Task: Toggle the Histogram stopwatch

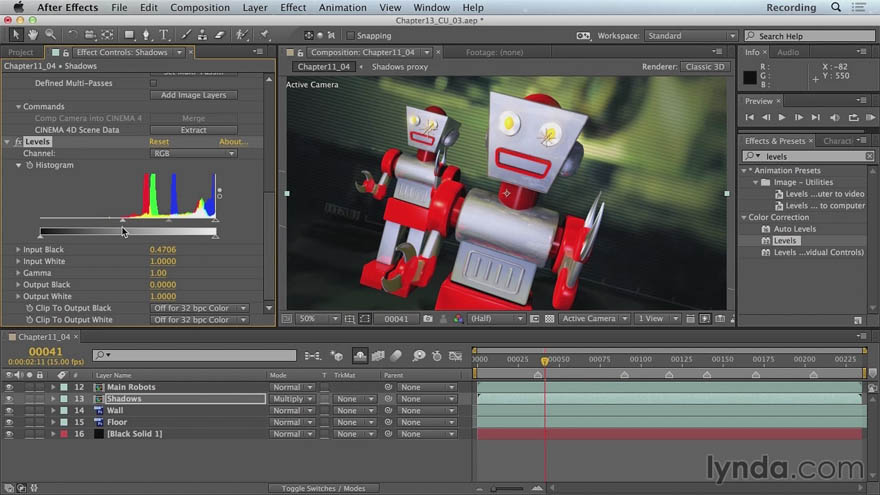Action: point(29,165)
